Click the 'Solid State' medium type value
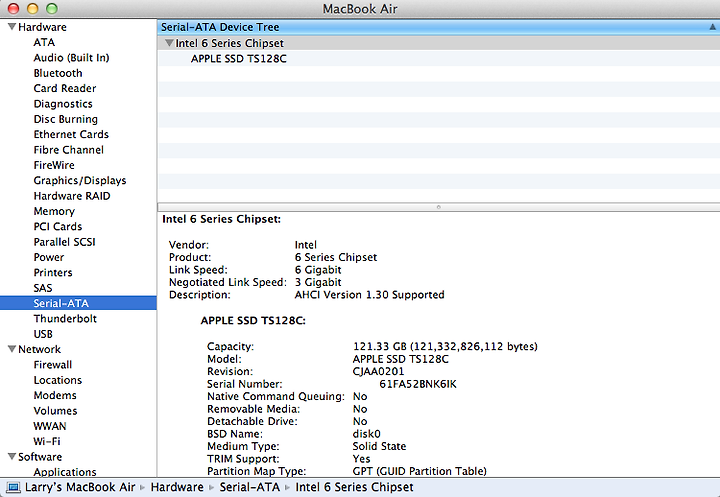Viewport: 720px width, 497px height. coord(379,446)
